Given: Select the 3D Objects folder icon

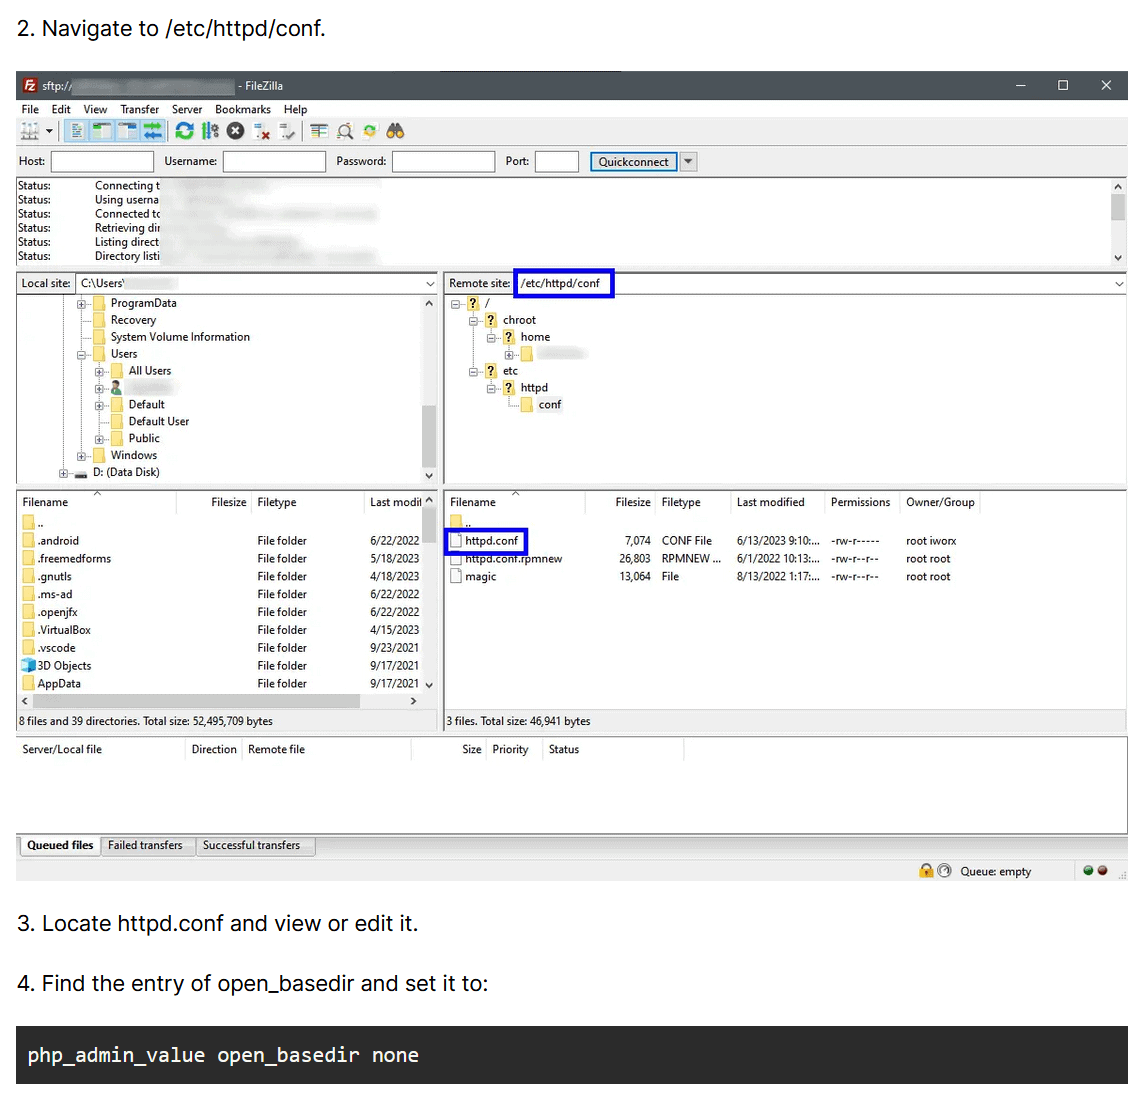Looking at the screenshot, I should point(28,665).
